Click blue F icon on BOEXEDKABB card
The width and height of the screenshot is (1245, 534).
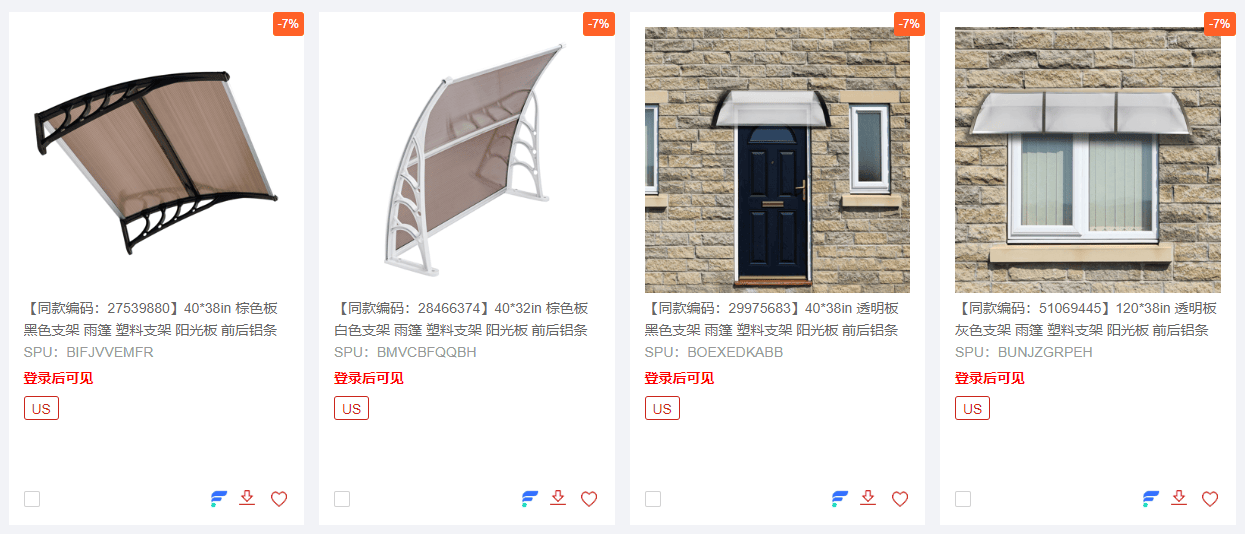tap(840, 499)
